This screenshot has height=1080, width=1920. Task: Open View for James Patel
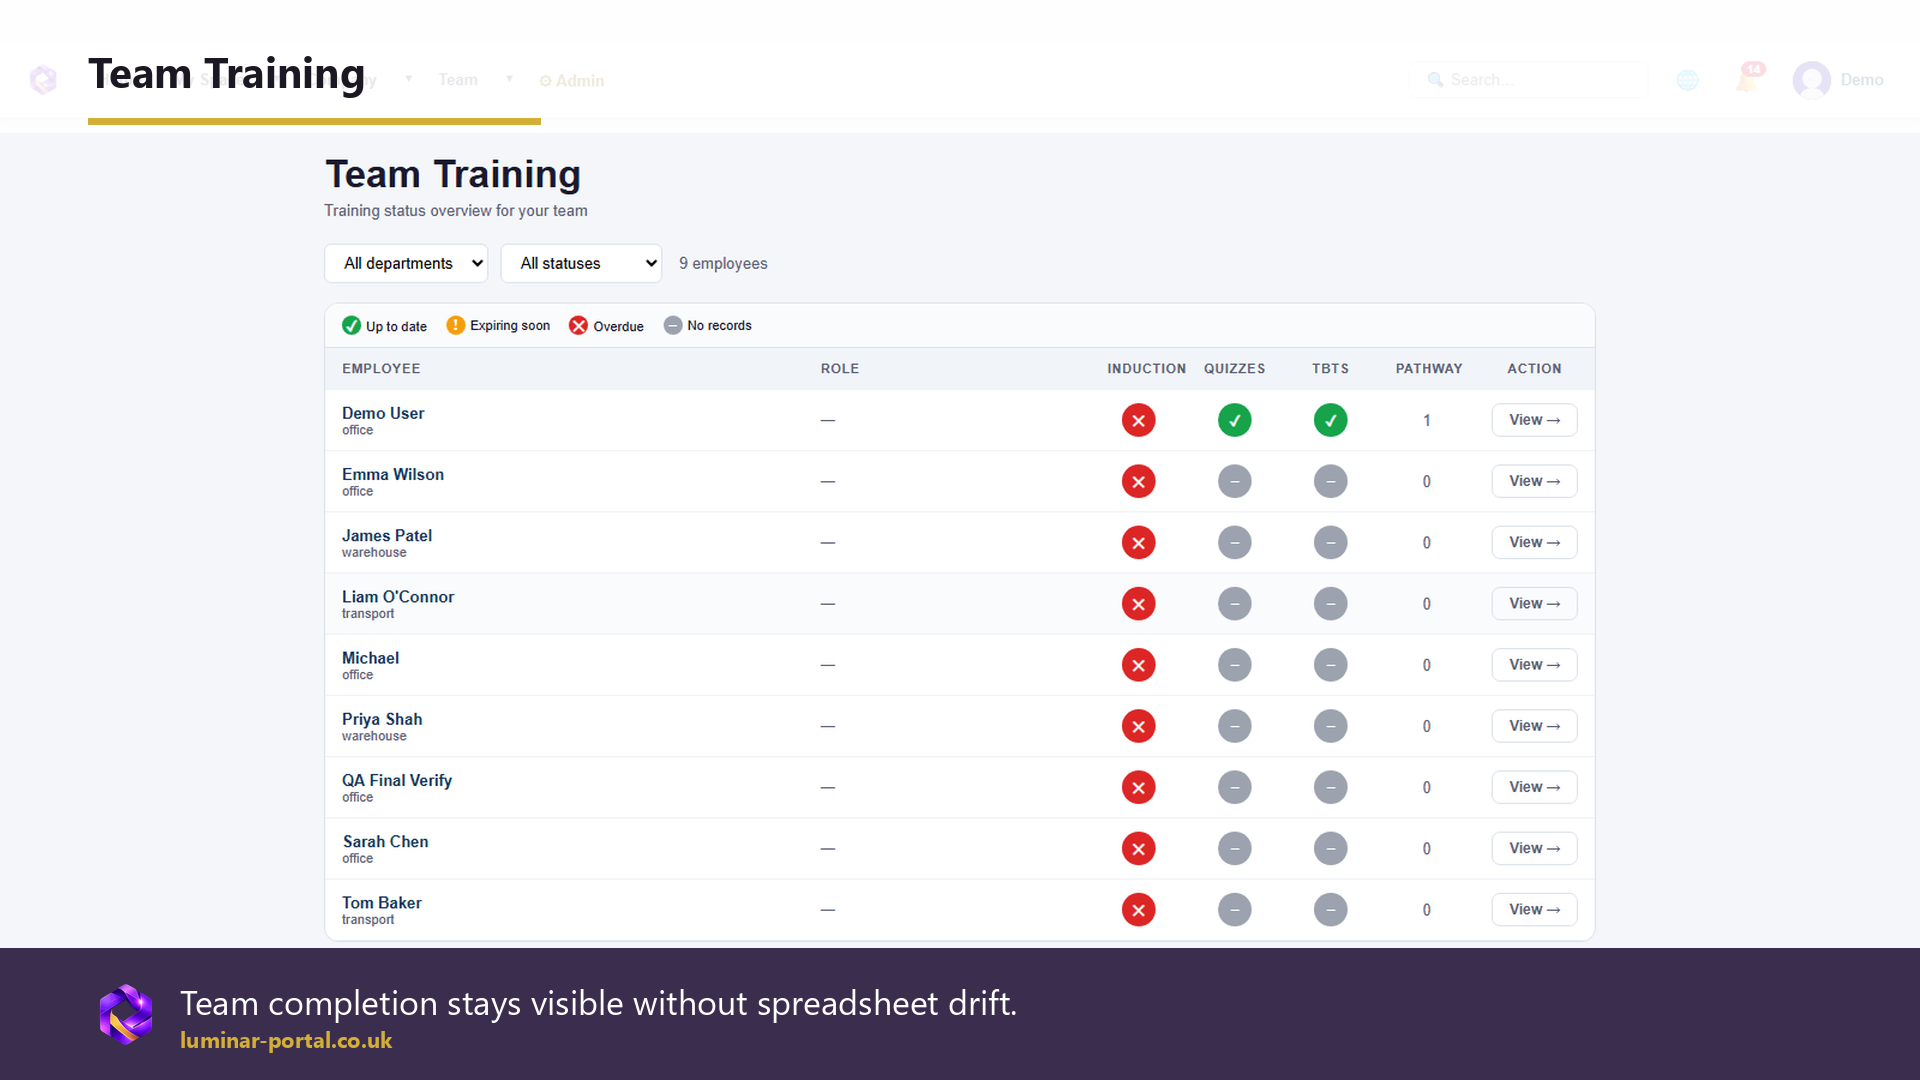click(1534, 542)
